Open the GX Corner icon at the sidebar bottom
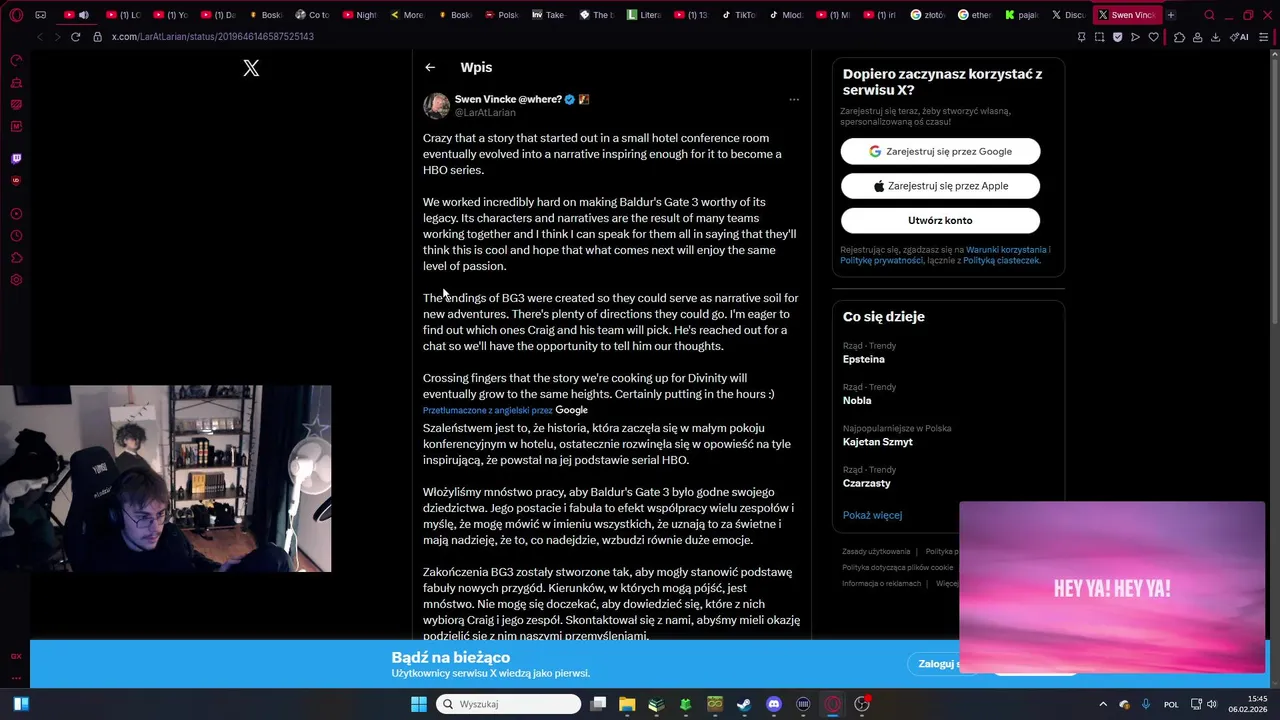1280x720 pixels. tap(16, 656)
